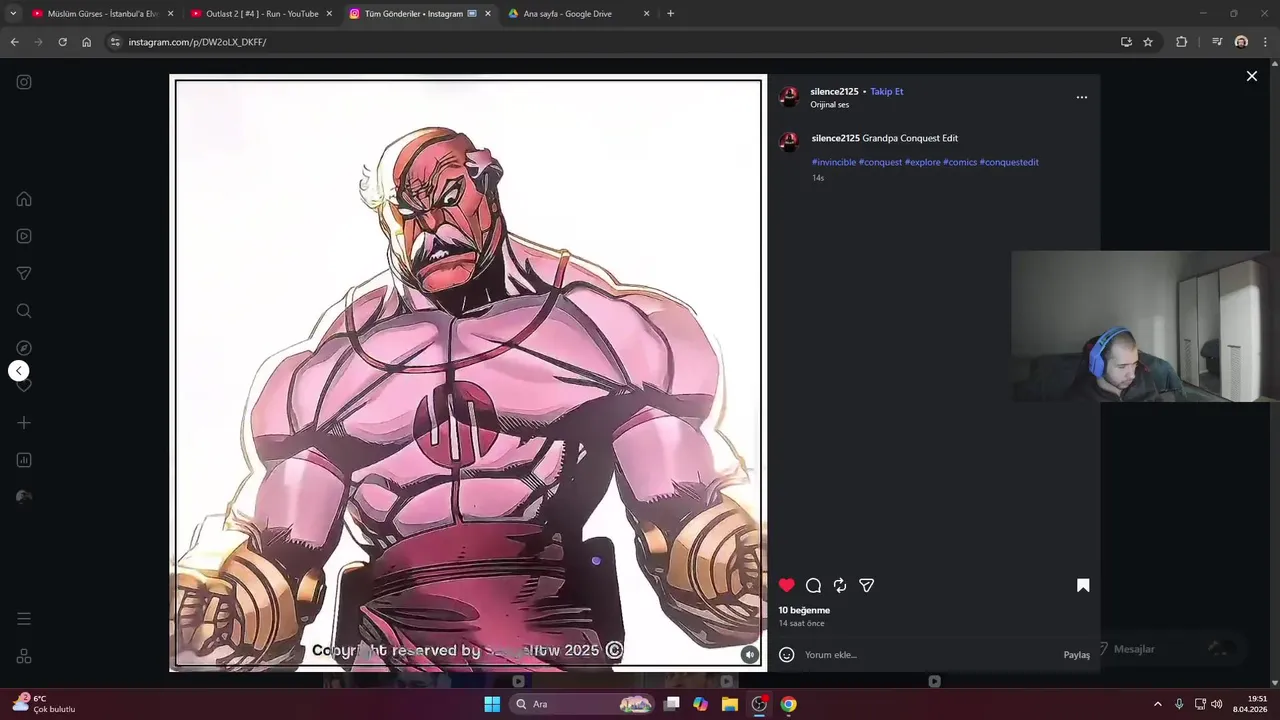
Task: Open Search from the sidebar
Action: tap(24, 311)
